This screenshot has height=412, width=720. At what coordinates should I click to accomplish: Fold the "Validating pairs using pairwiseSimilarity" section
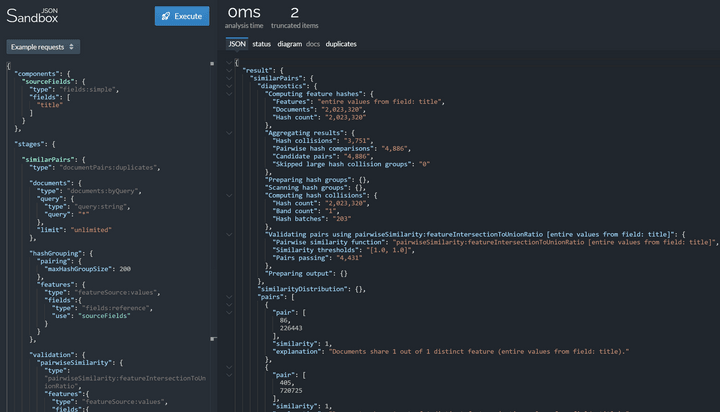coord(229,234)
